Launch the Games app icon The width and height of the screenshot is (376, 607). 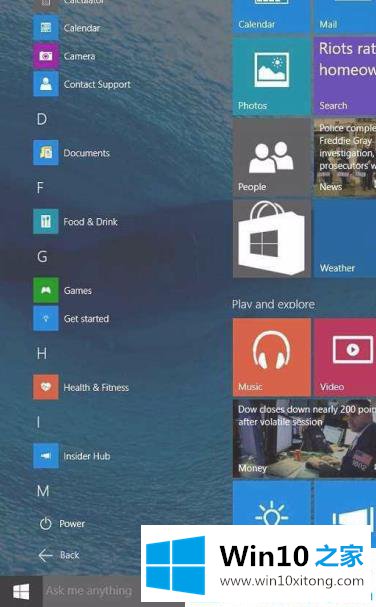[46, 290]
